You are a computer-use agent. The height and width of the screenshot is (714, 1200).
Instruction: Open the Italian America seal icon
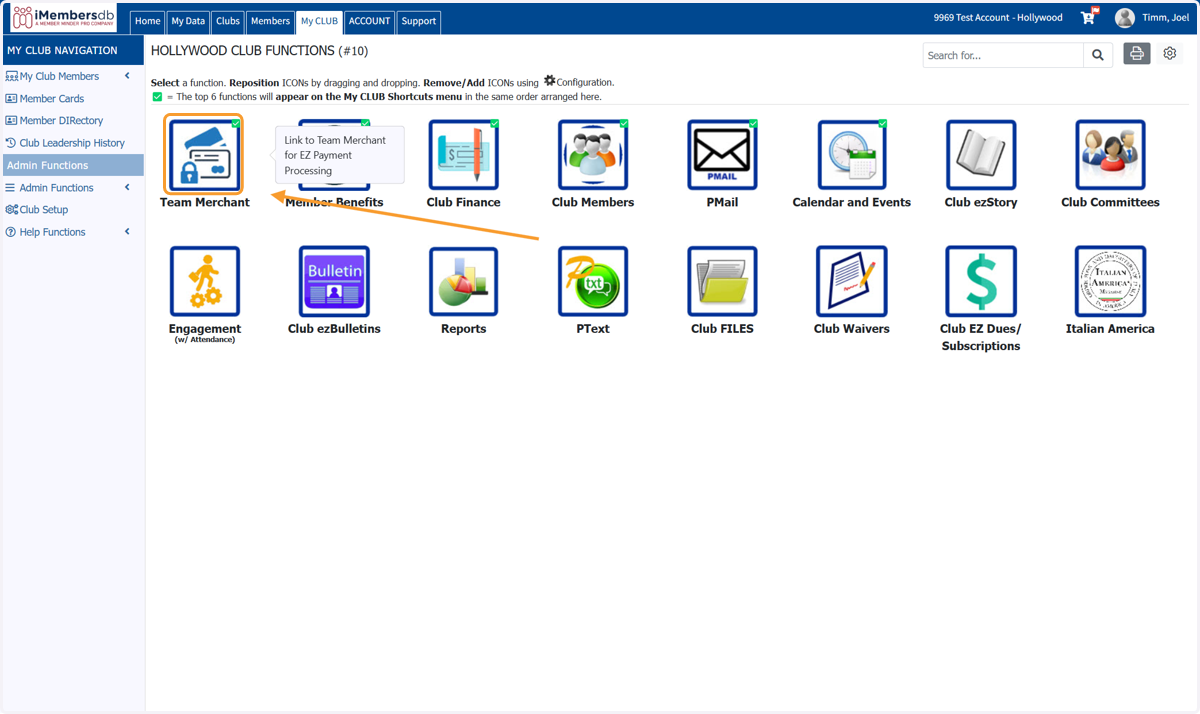1110,281
